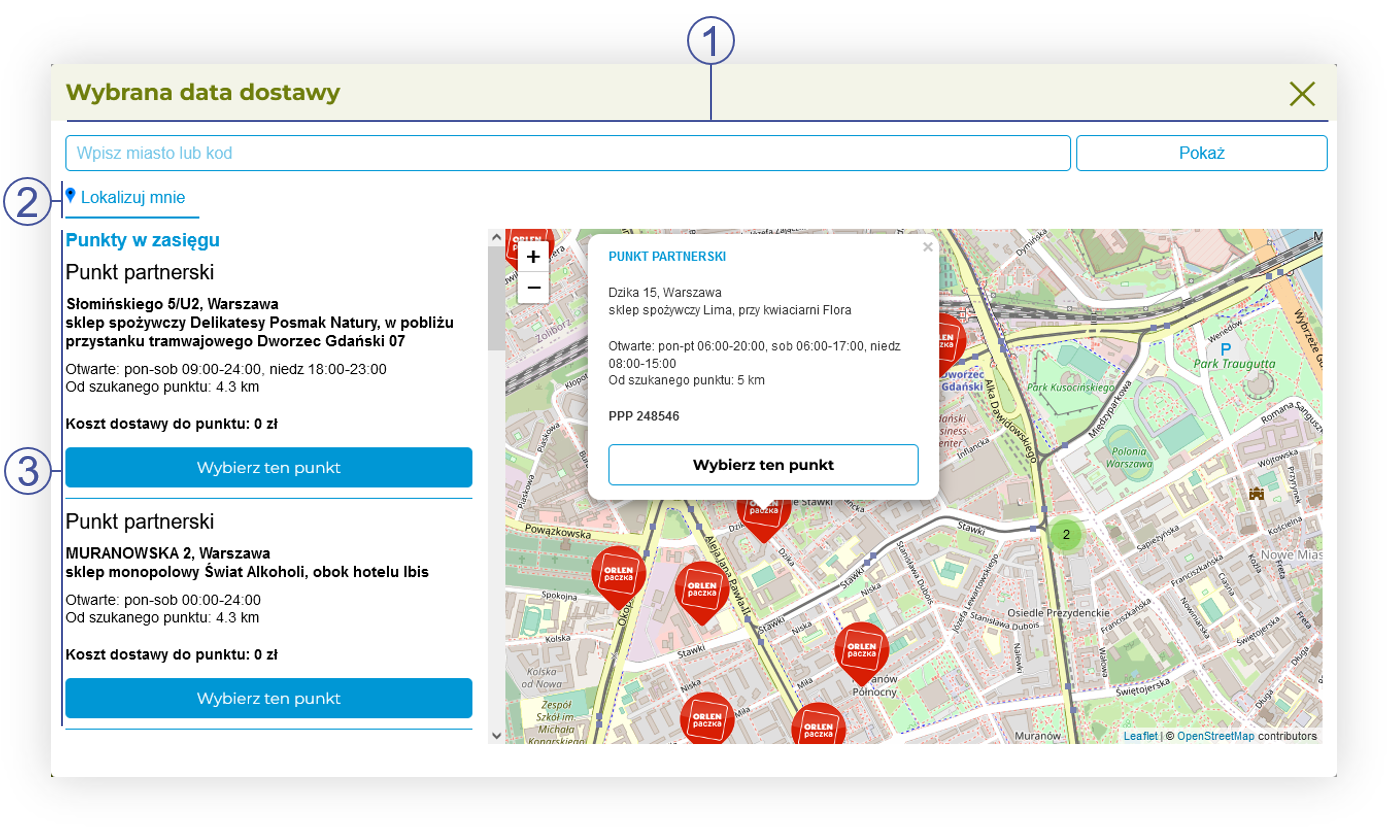
Task: Click the PUNKT PARTNERSKI popup title
Action: pos(667,257)
